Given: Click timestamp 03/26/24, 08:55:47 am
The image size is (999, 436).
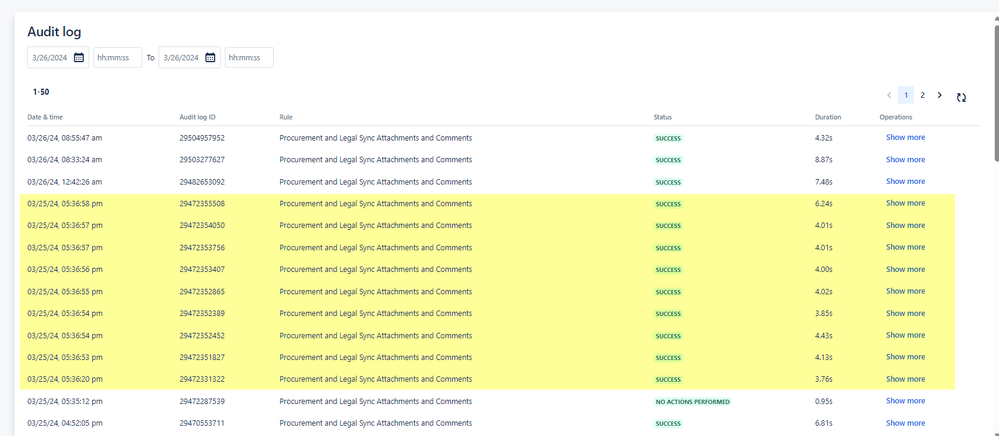Looking at the screenshot, I should pyautogui.click(x=64, y=138).
